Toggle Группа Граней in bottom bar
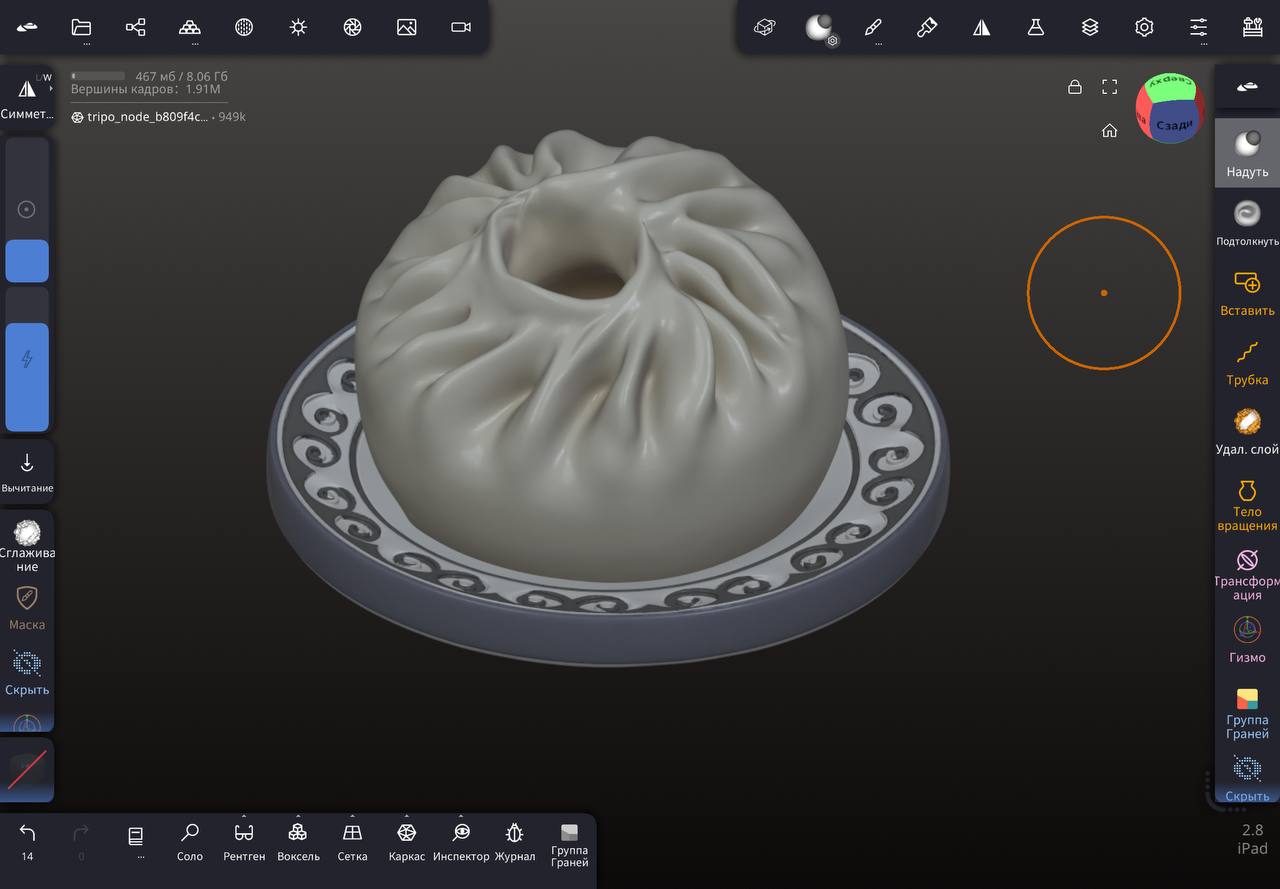 569,846
